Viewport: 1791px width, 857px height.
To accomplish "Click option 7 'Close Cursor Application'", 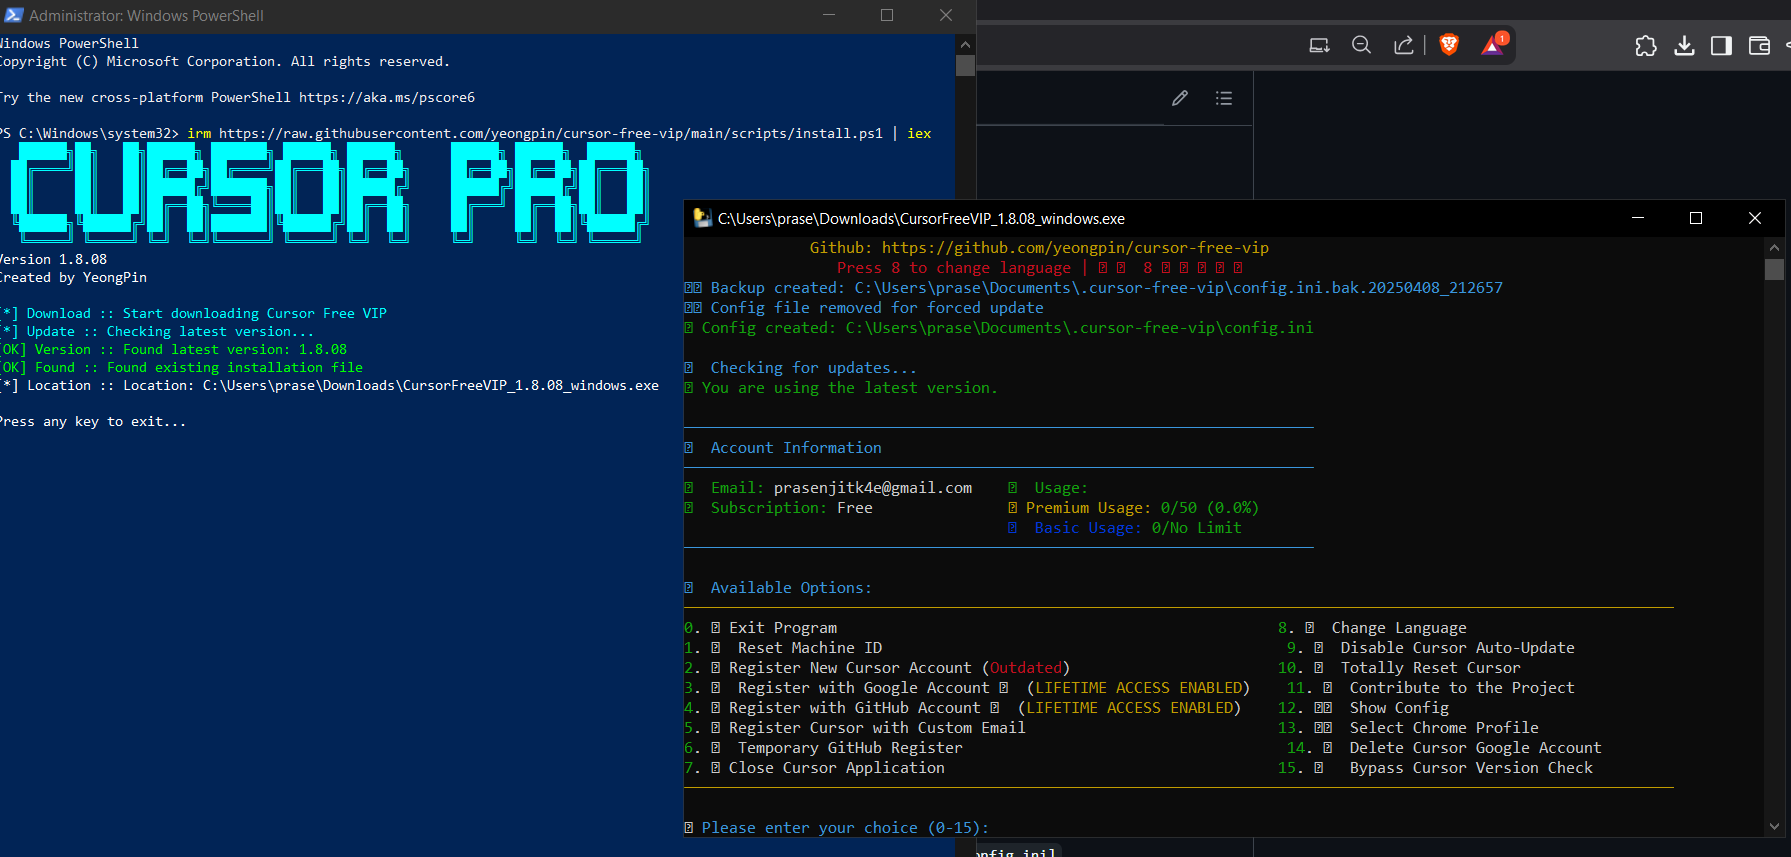I will pyautogui.click(x=814, y=768).
